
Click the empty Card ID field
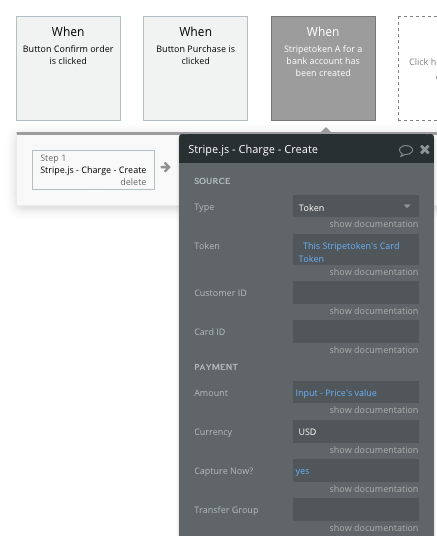tap(356, 332)
